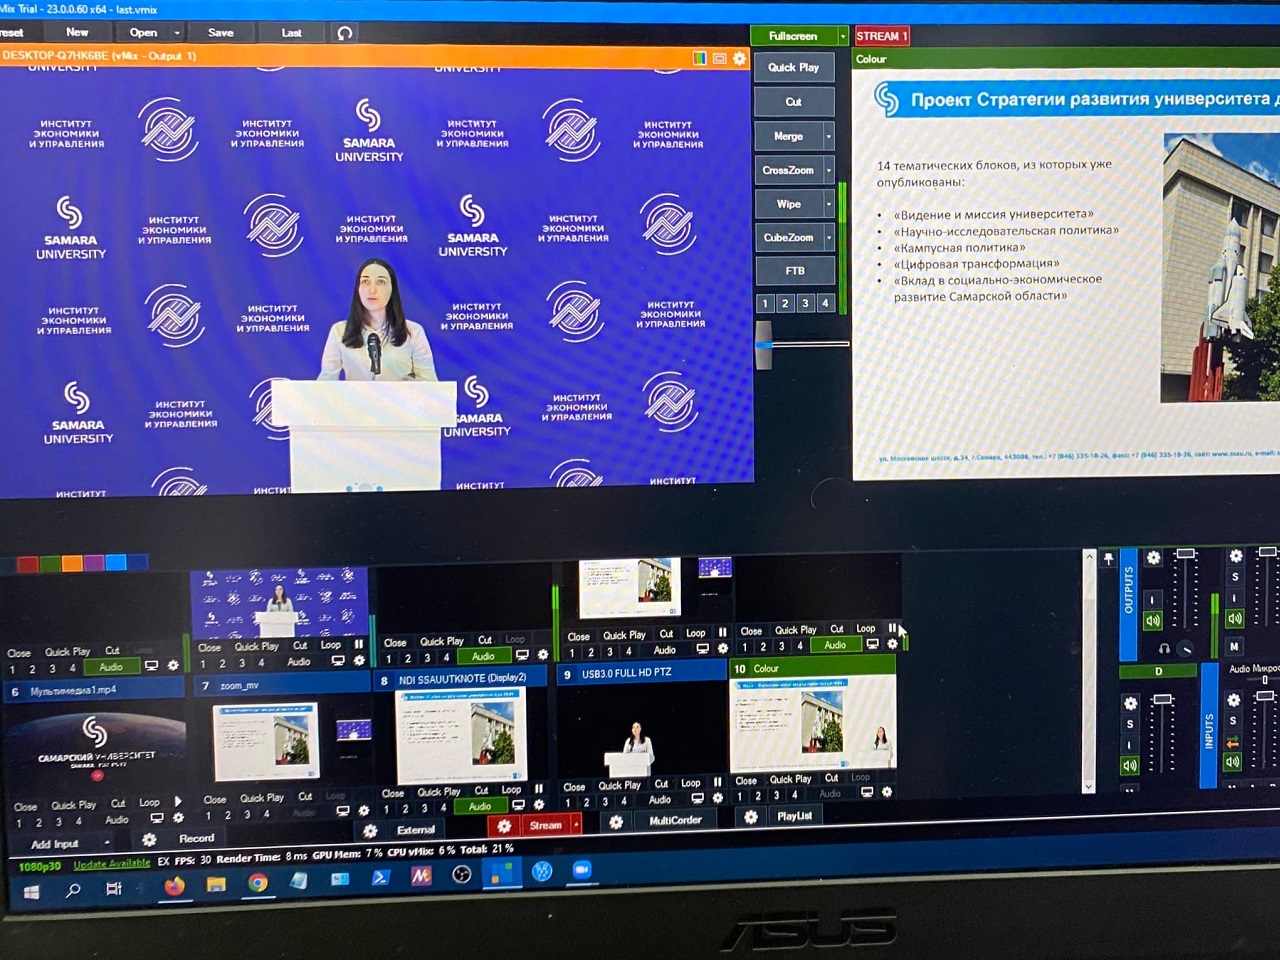
Task: Switch to INPUTS mixer tab
Action: (x=1209, y=726)
